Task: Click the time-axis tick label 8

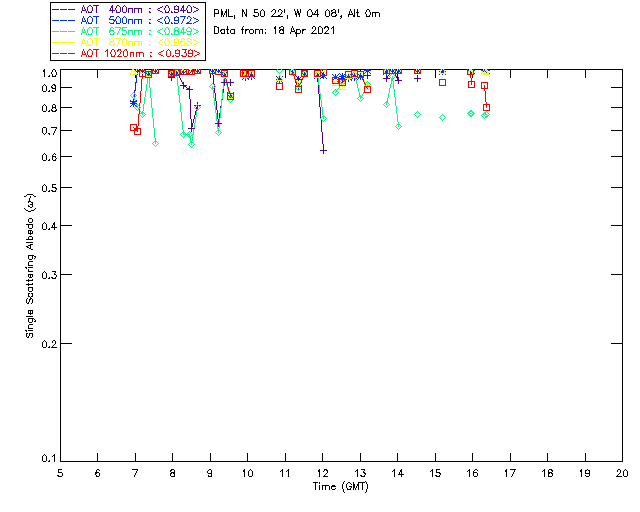Action: 173,473
